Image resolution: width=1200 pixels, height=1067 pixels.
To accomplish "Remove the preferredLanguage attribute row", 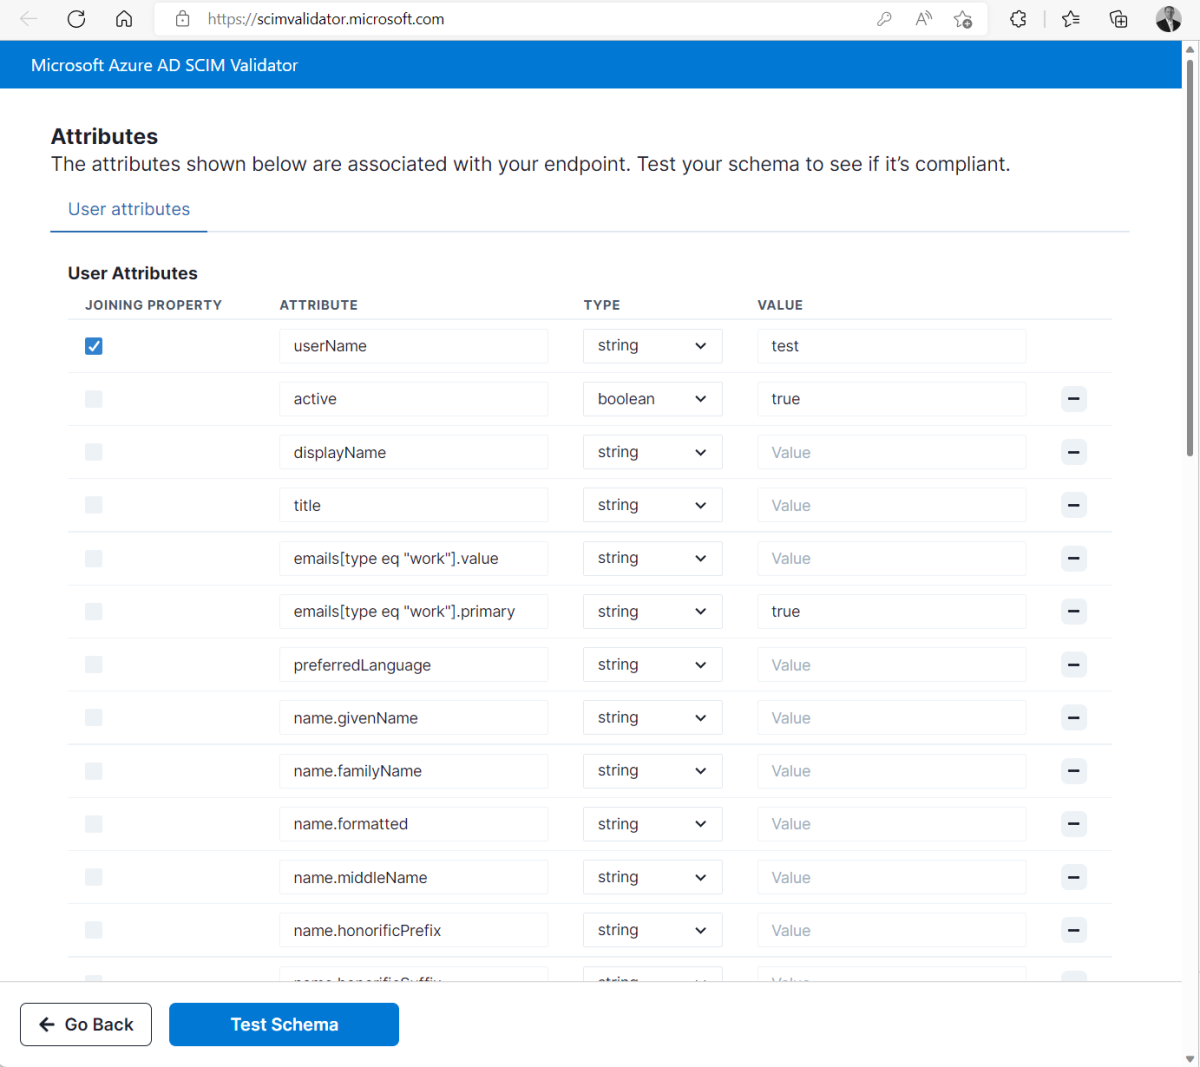I will 1074,665.
